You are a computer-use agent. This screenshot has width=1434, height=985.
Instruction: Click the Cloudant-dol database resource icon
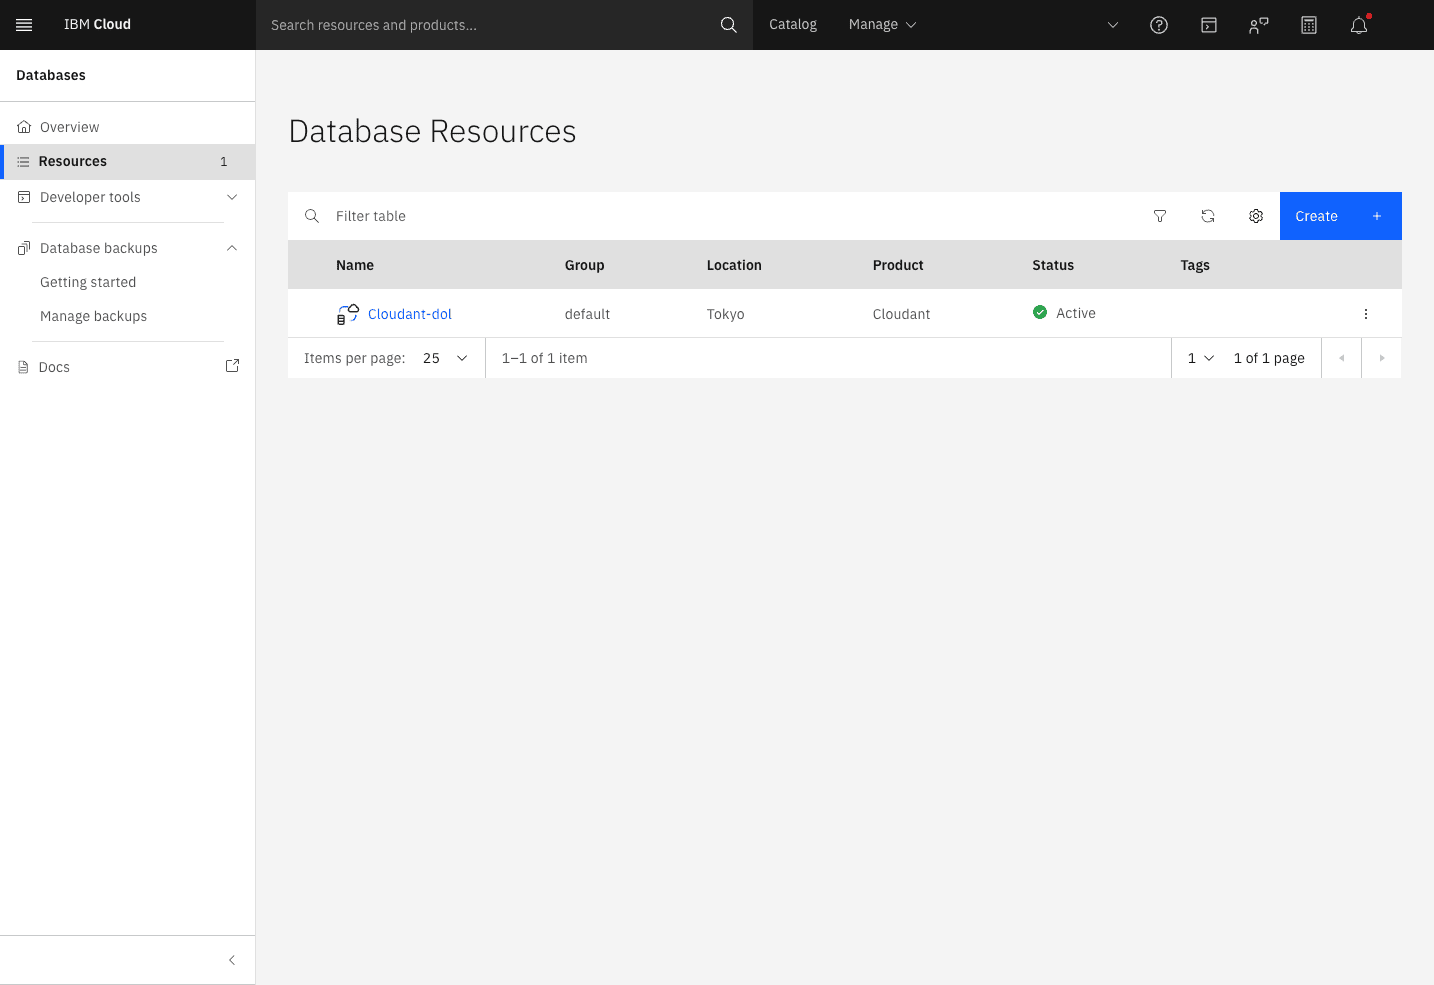point(347,314)
